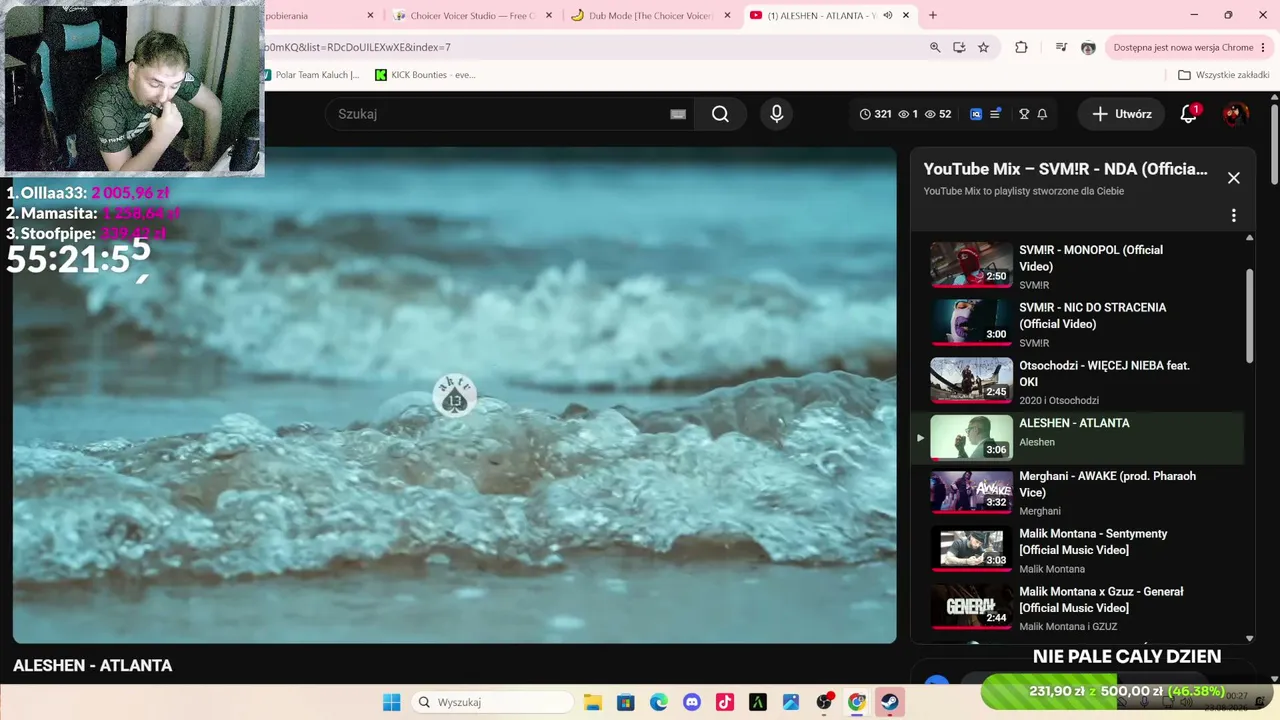Click the install app icon in the address bar
1280x720 pixels.
[x=959, y=47]
